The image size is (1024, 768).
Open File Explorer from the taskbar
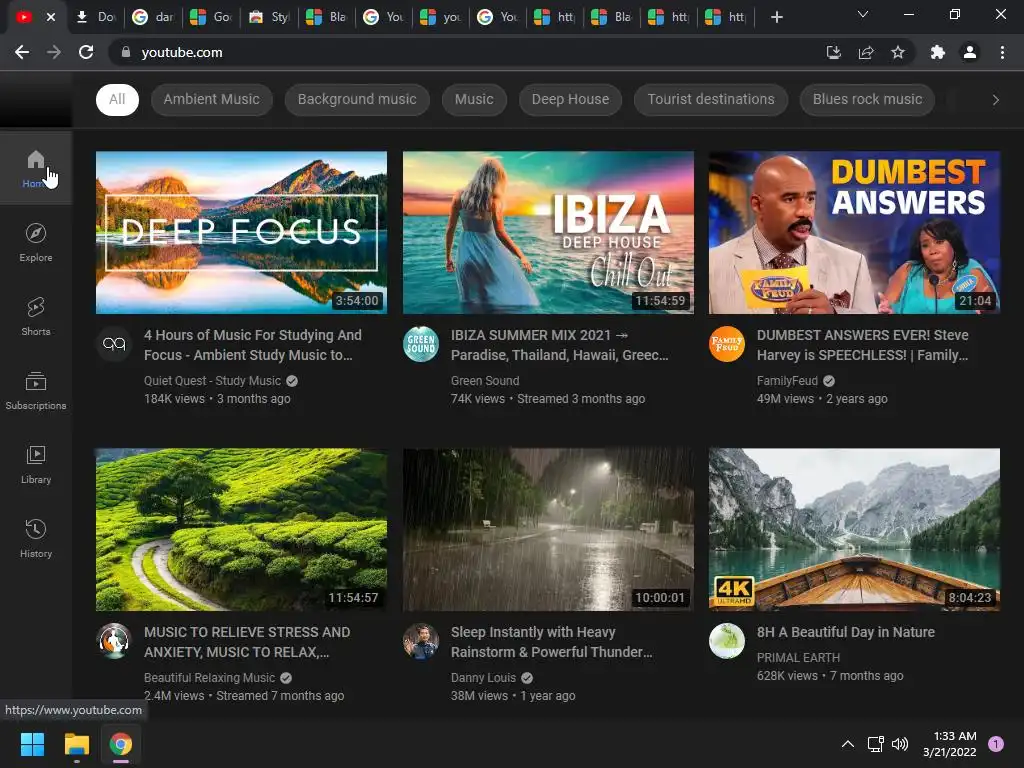[x=76, y=744]
